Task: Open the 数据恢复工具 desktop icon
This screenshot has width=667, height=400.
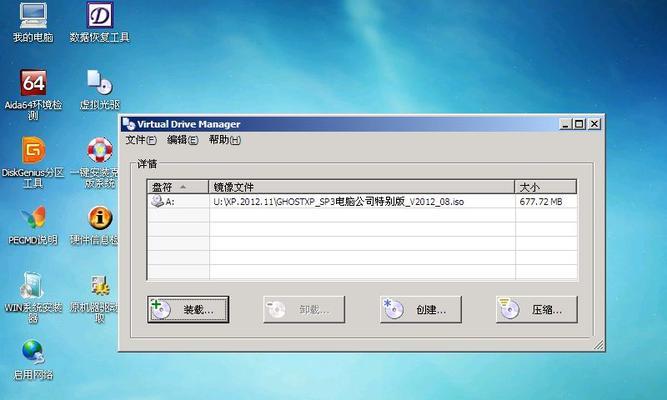Action: [x=100, y=23]
